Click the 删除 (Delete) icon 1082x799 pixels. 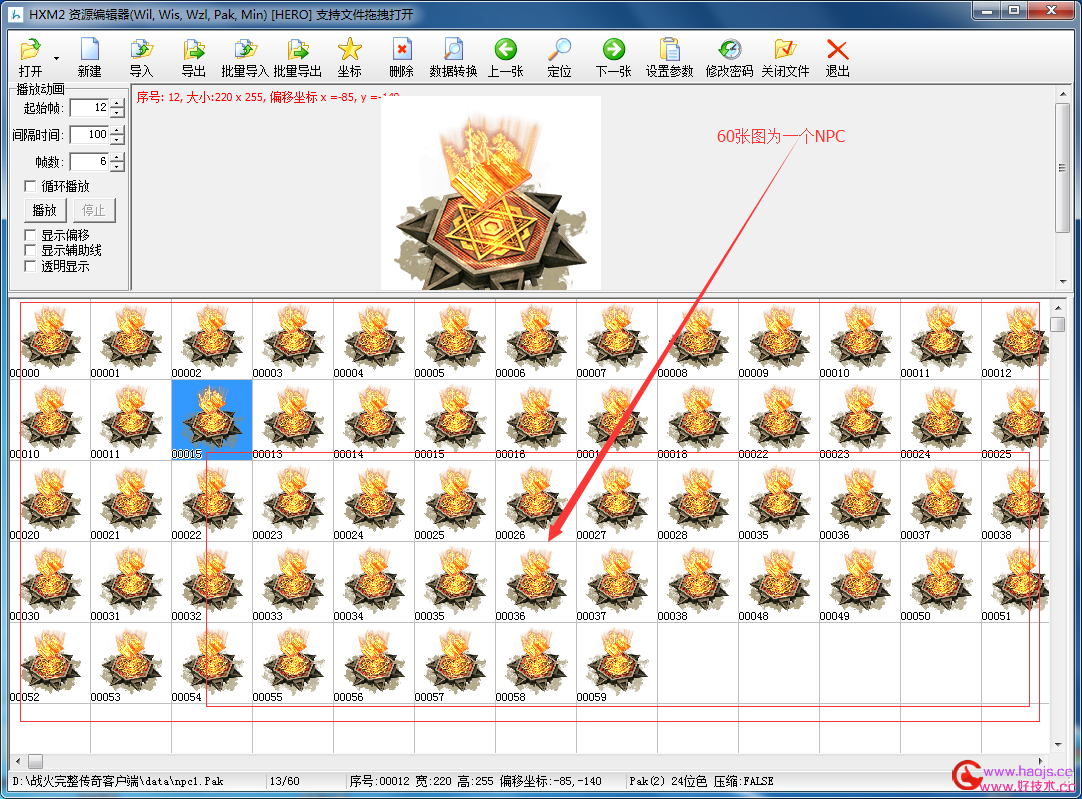(402, 50)
